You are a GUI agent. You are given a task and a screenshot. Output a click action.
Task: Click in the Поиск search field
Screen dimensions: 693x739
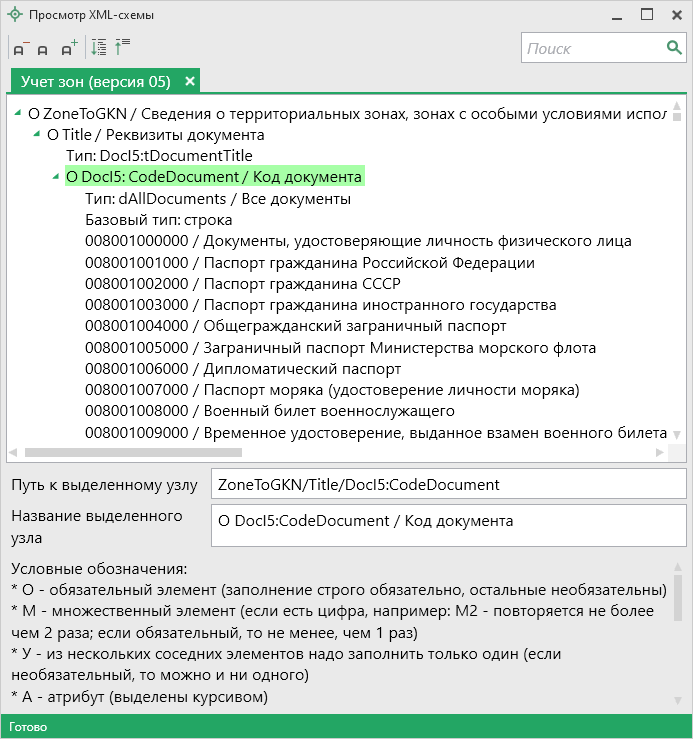click(590, 48)
